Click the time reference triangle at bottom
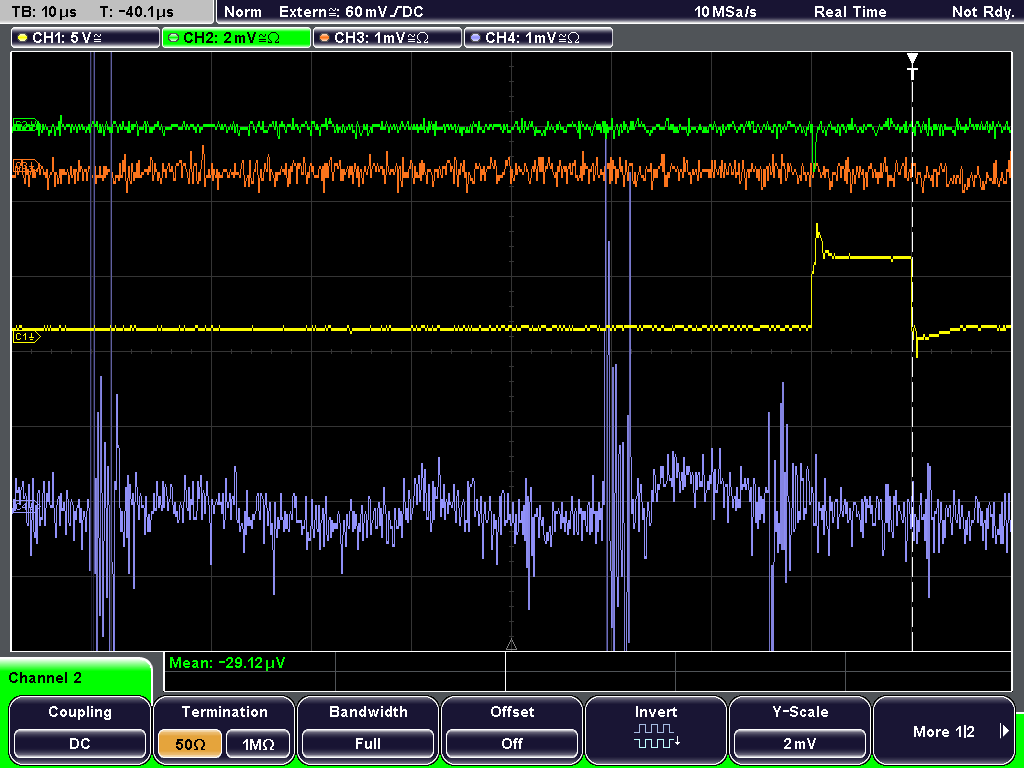 click(511, 645)
